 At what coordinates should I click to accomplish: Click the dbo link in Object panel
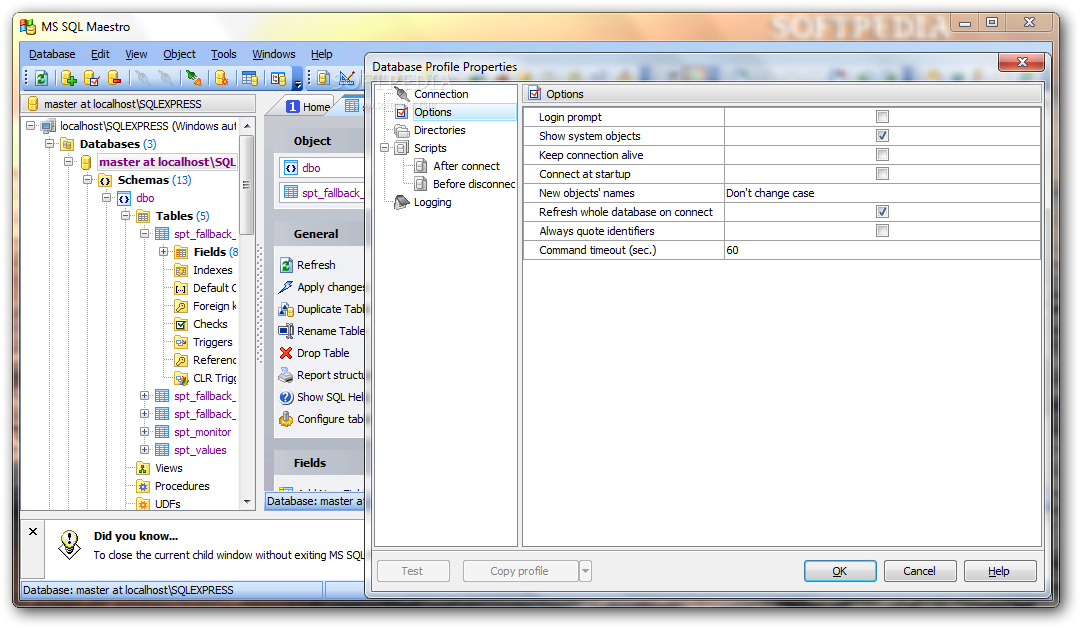(x=311, y=168)
